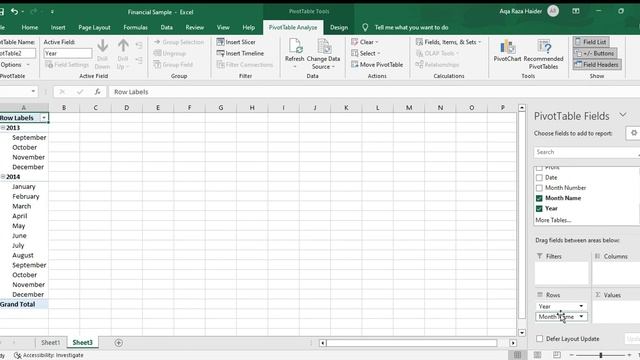
Task: Open Select dropdown menu
Action: [366, 53]
